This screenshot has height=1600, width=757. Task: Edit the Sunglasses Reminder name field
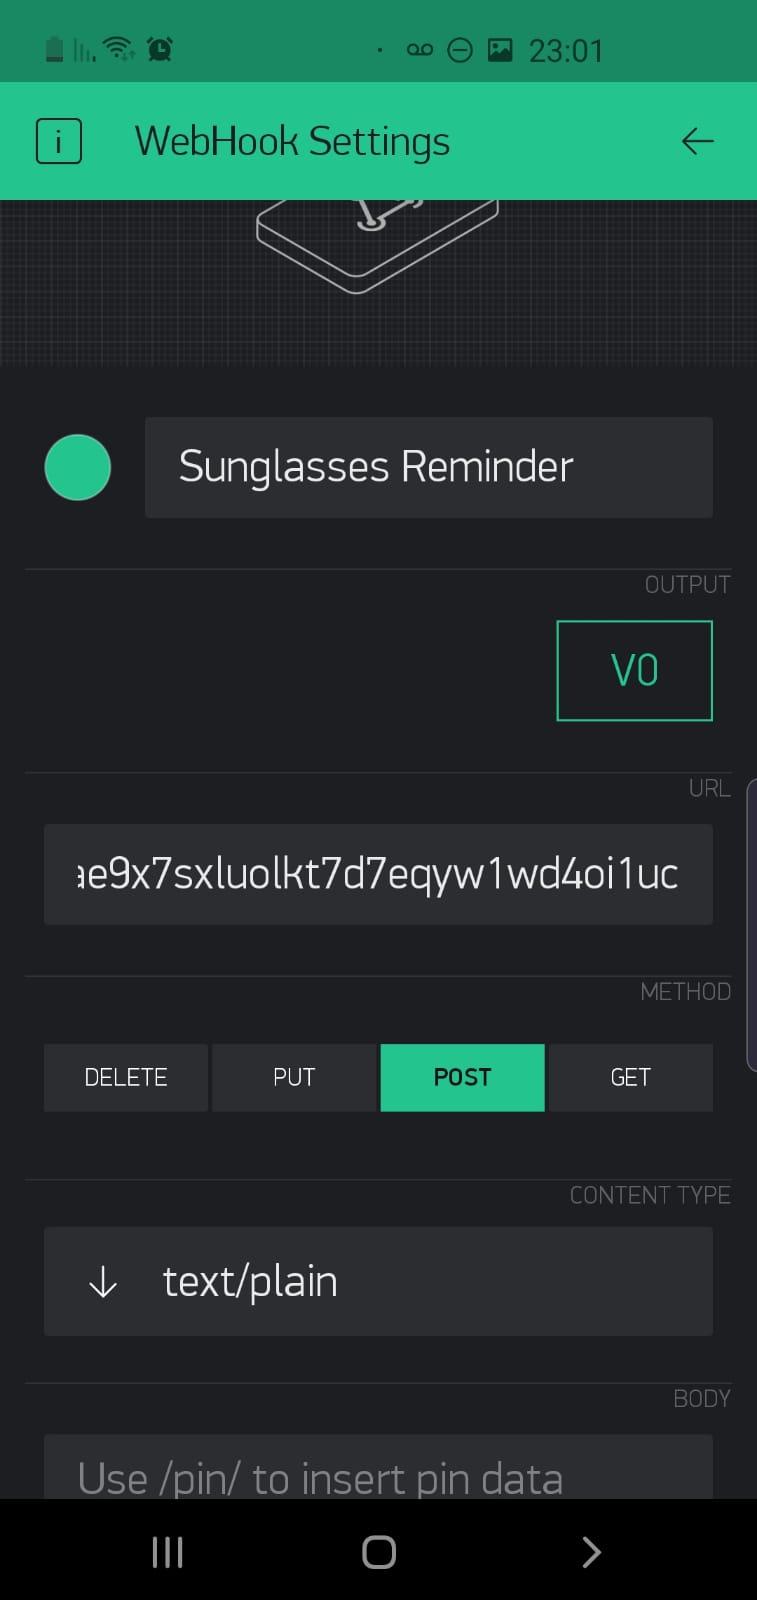click(428, 467)
